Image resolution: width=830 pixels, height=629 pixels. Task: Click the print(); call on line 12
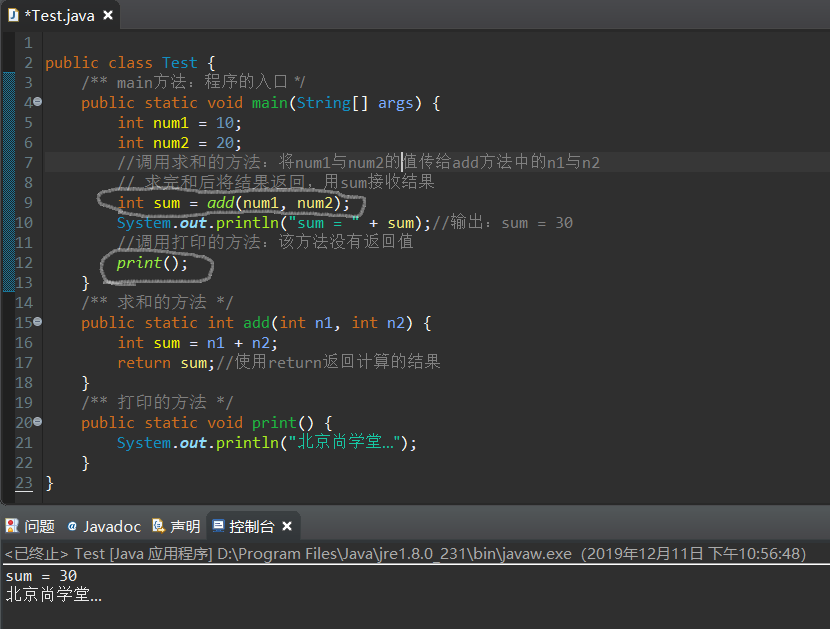pos(152,263)
